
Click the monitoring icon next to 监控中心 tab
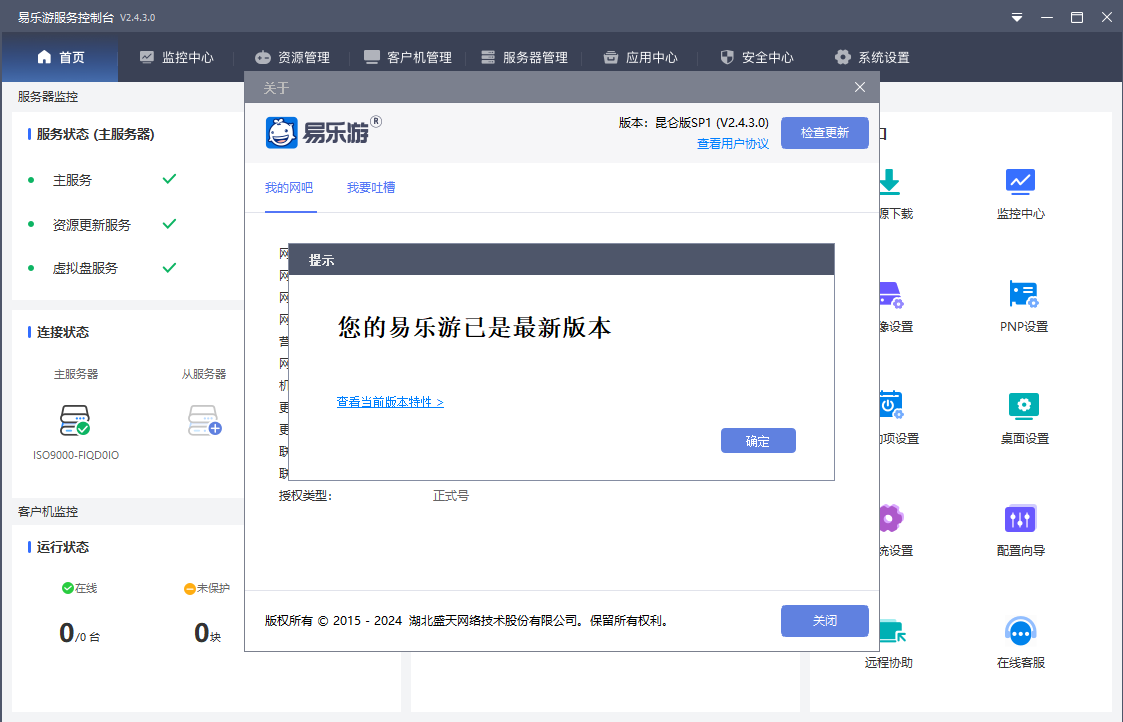point(147,57)
